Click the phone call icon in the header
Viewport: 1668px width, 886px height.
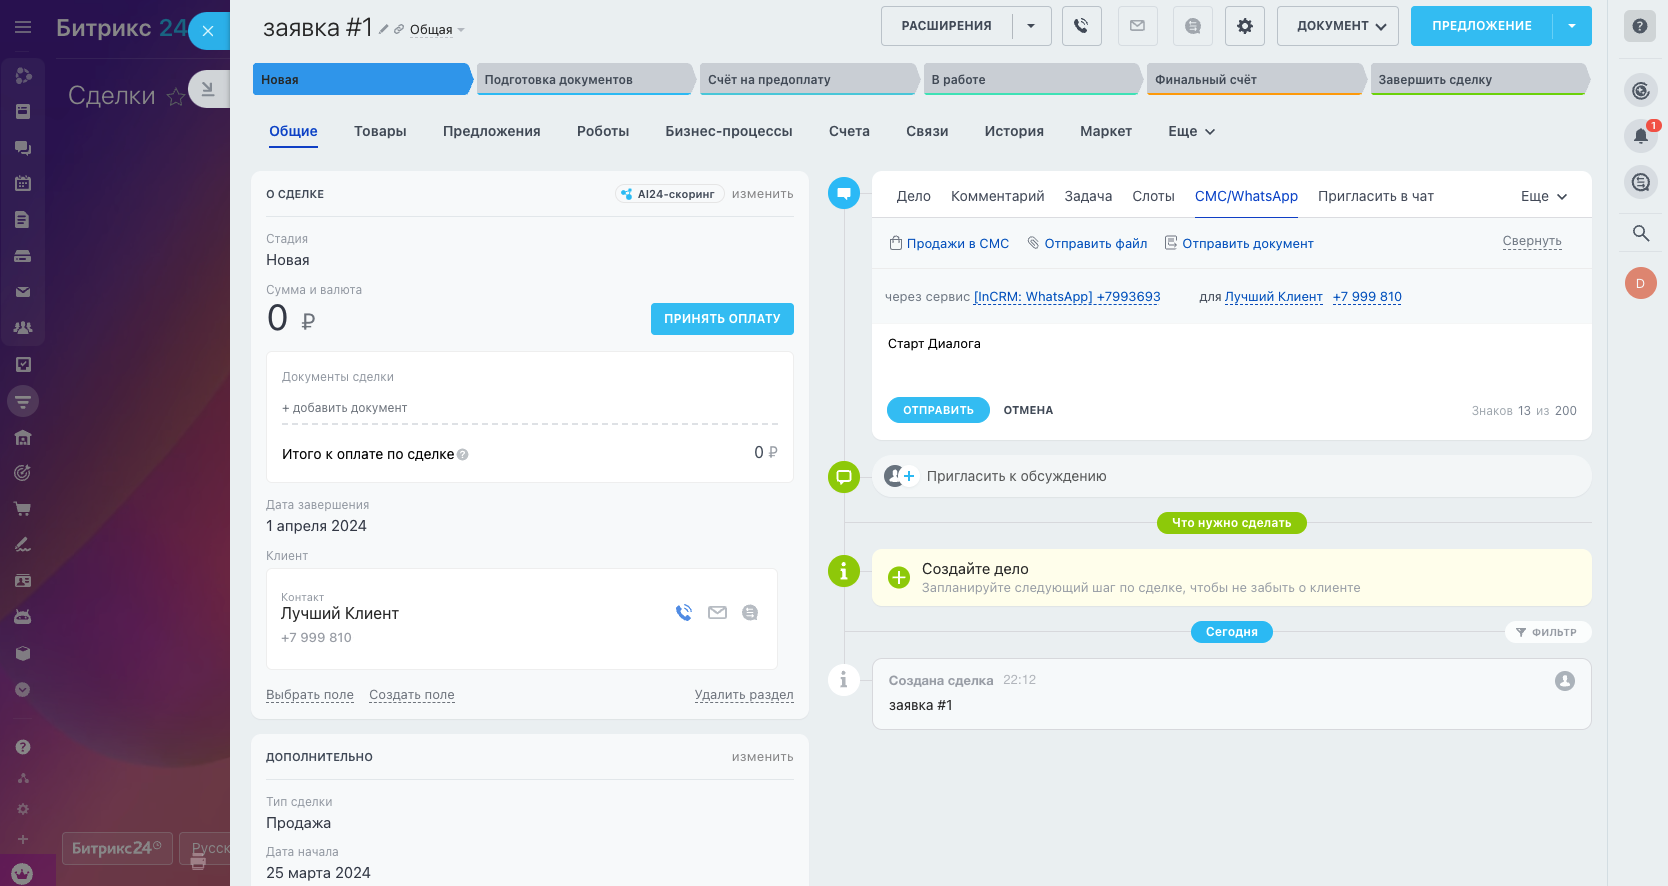click(1081, 26)
